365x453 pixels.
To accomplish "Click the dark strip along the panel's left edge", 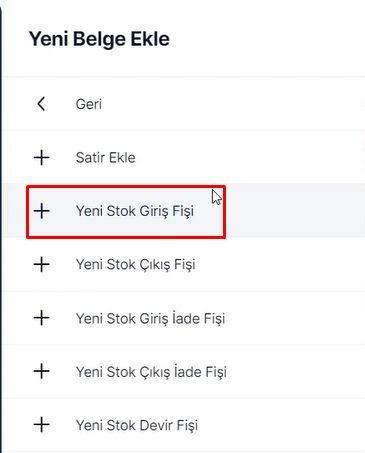I will coord(1,227).
